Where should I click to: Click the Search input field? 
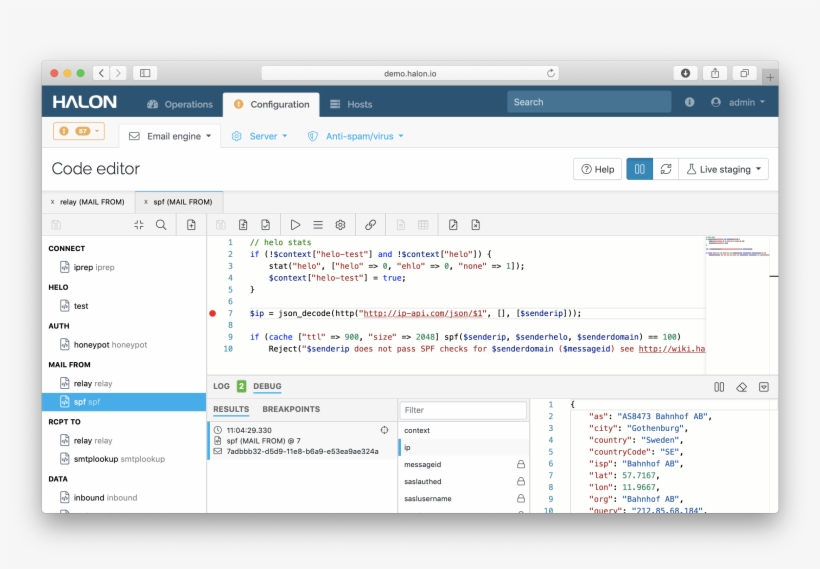589,102
